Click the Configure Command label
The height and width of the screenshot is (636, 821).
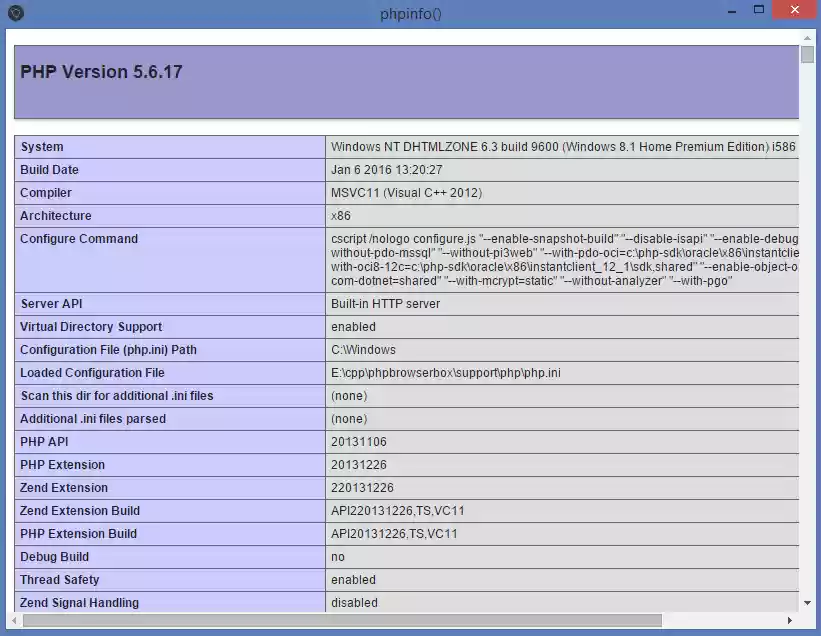pos(79,239)
